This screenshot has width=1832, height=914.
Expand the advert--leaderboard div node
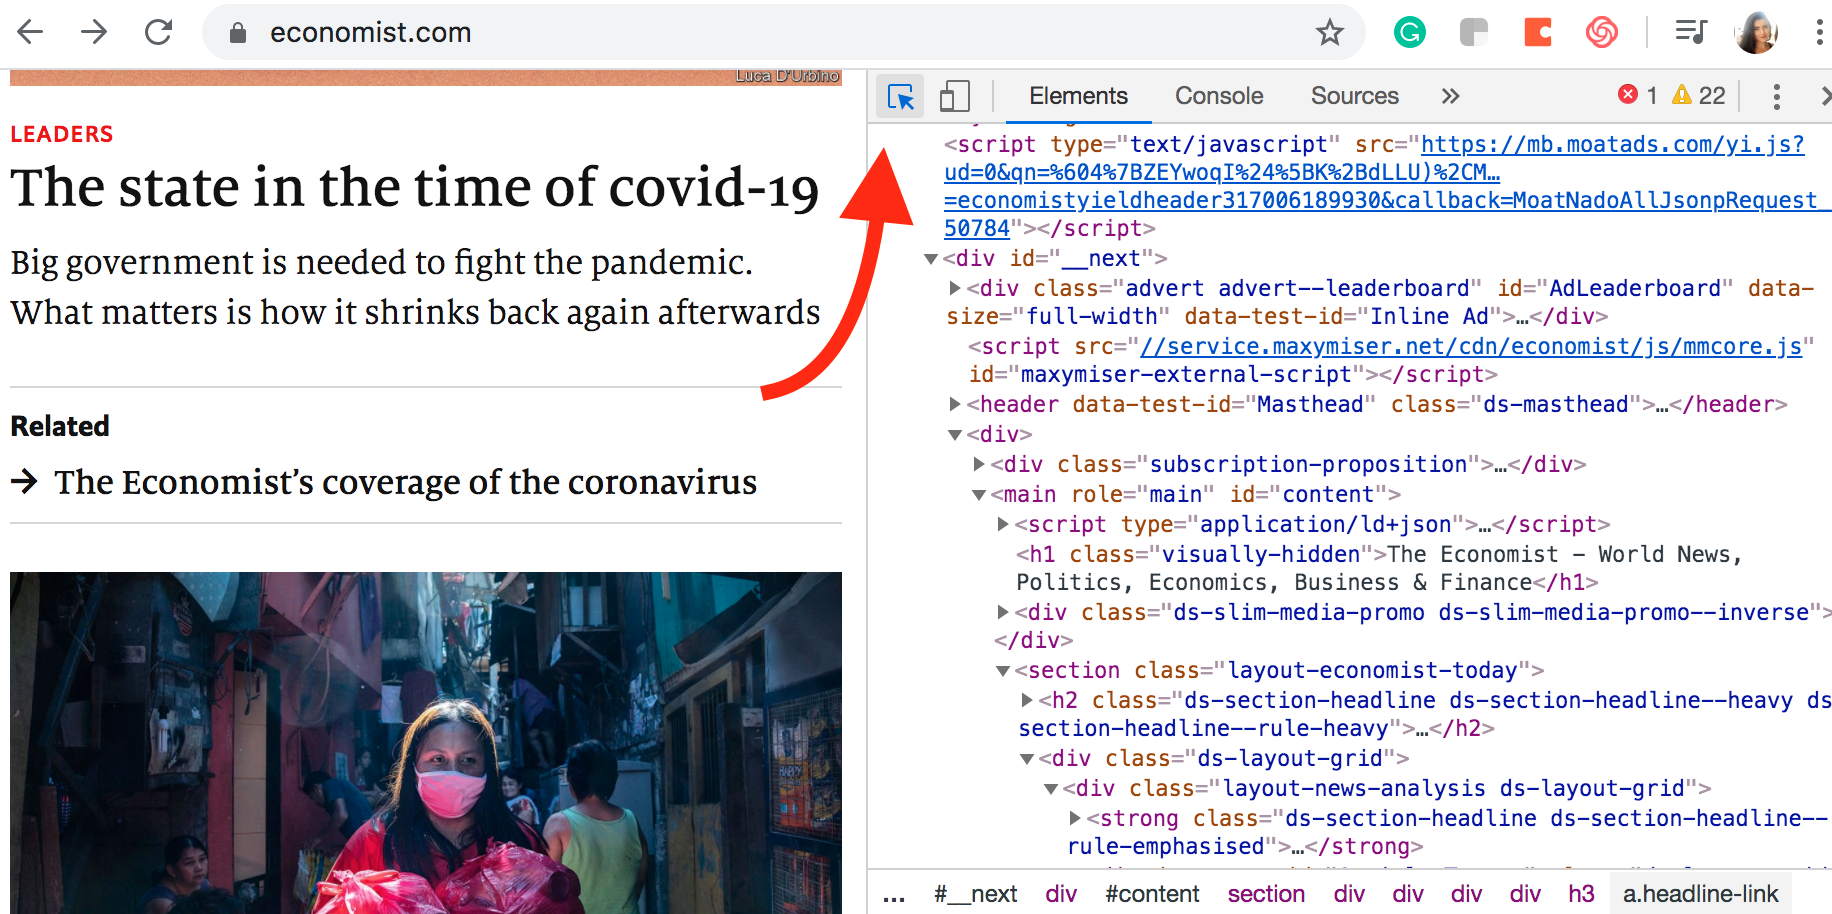click(955, 288)
